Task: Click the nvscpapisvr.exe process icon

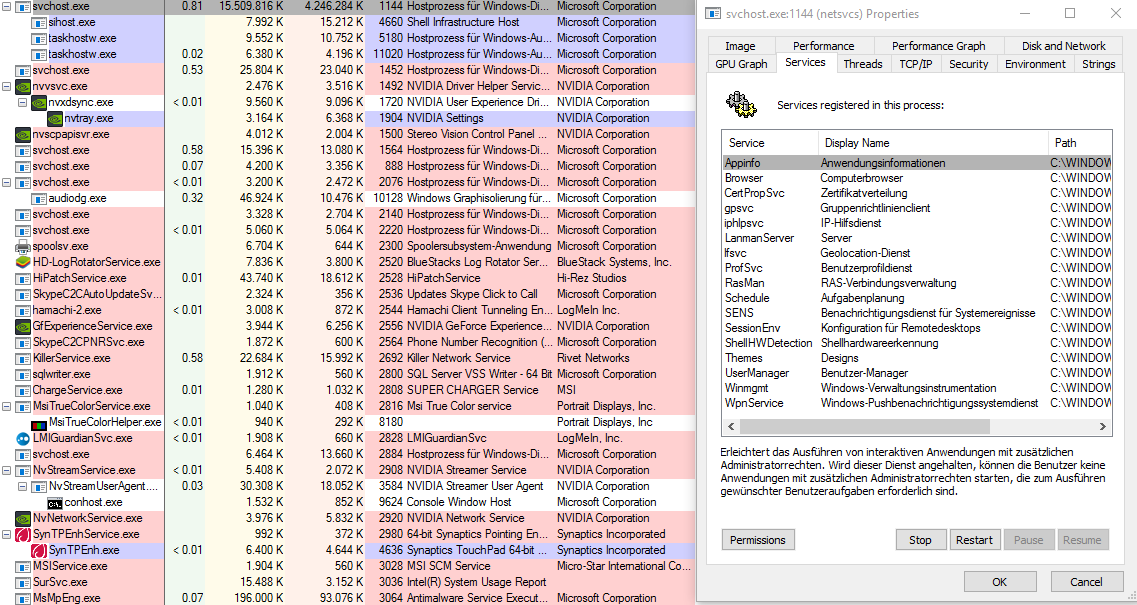Action: [x=22, y=134]
